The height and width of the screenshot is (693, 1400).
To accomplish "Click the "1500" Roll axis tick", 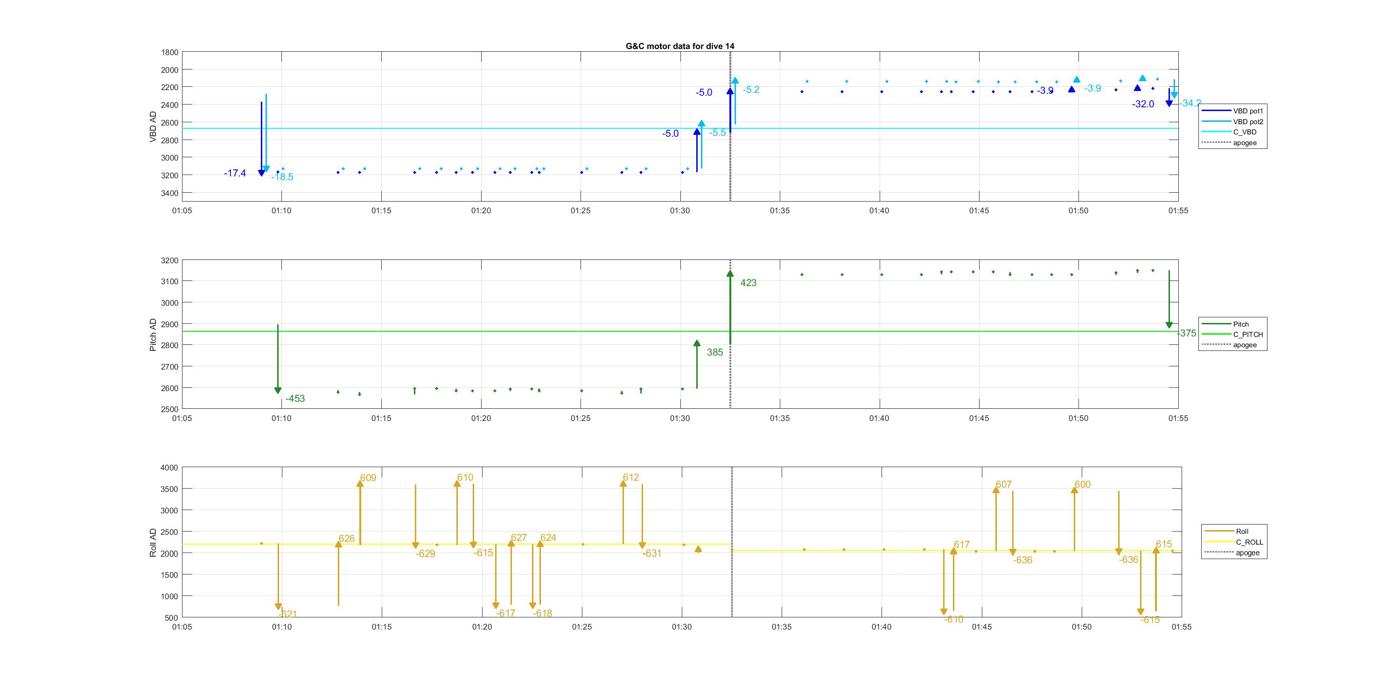I will click(169, 575).
